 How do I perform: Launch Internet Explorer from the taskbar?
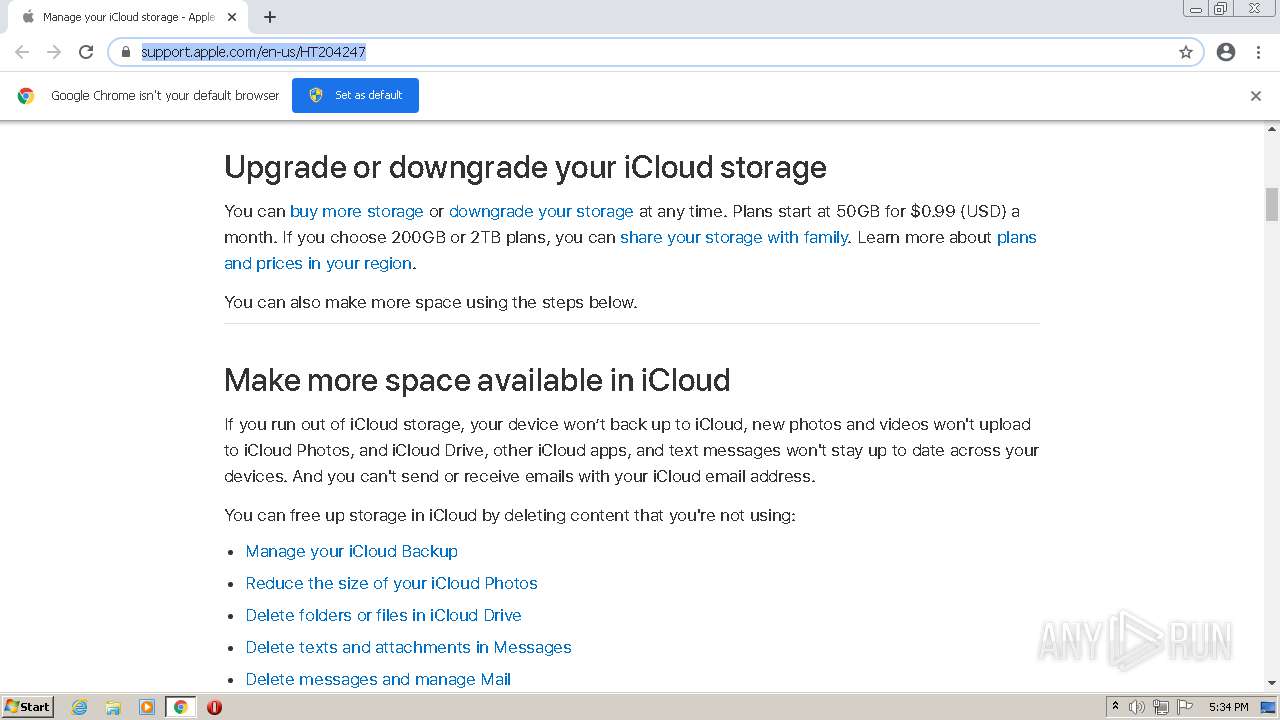point(80,707)
